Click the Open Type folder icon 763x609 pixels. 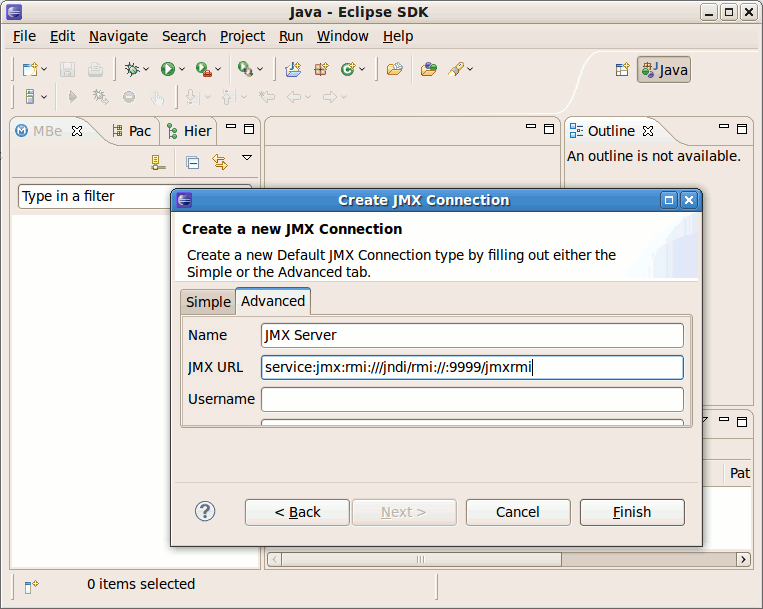pos(394,69)
